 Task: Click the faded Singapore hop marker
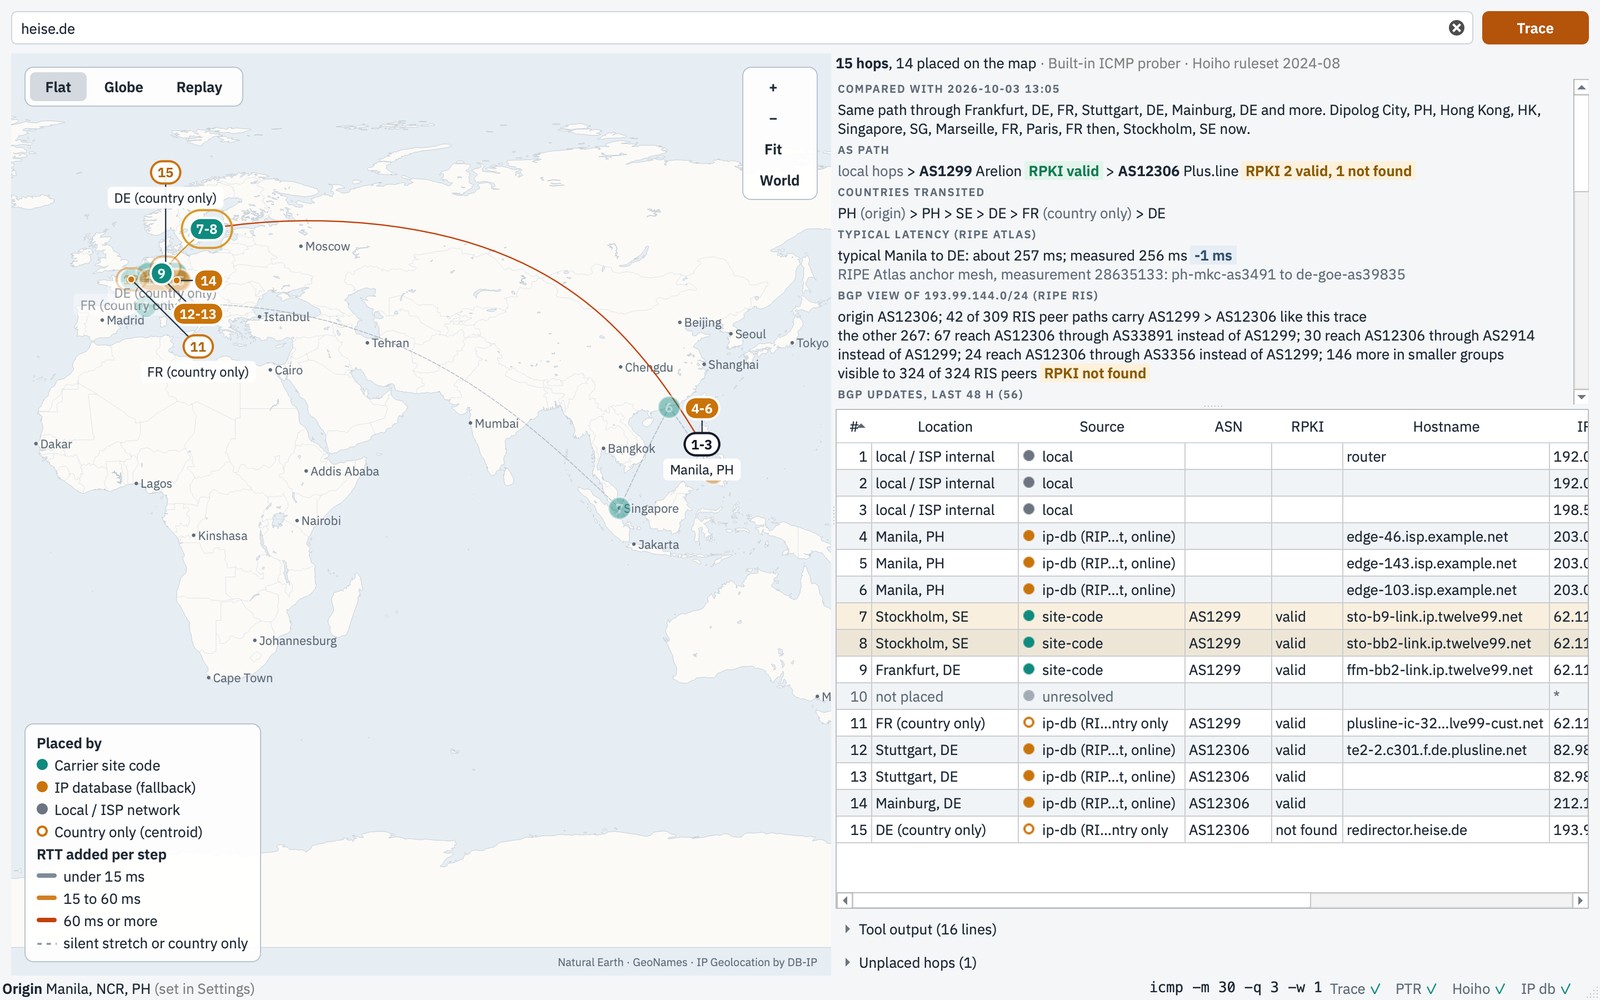click(619, 508)
